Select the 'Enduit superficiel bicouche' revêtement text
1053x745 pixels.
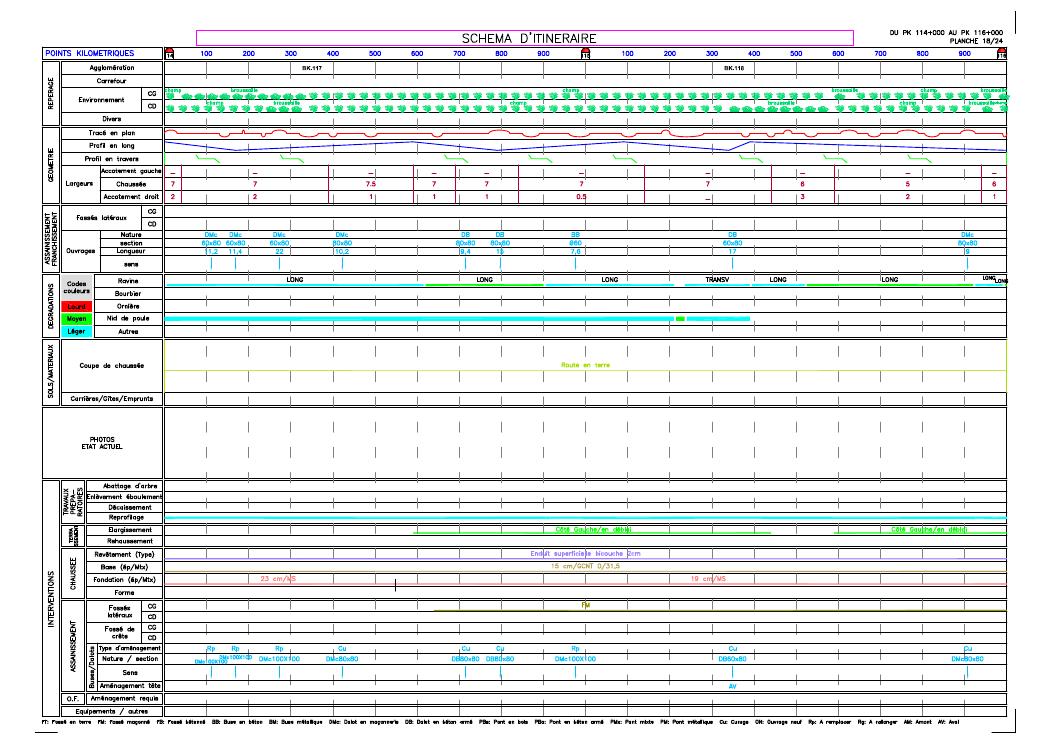[588, 554]
